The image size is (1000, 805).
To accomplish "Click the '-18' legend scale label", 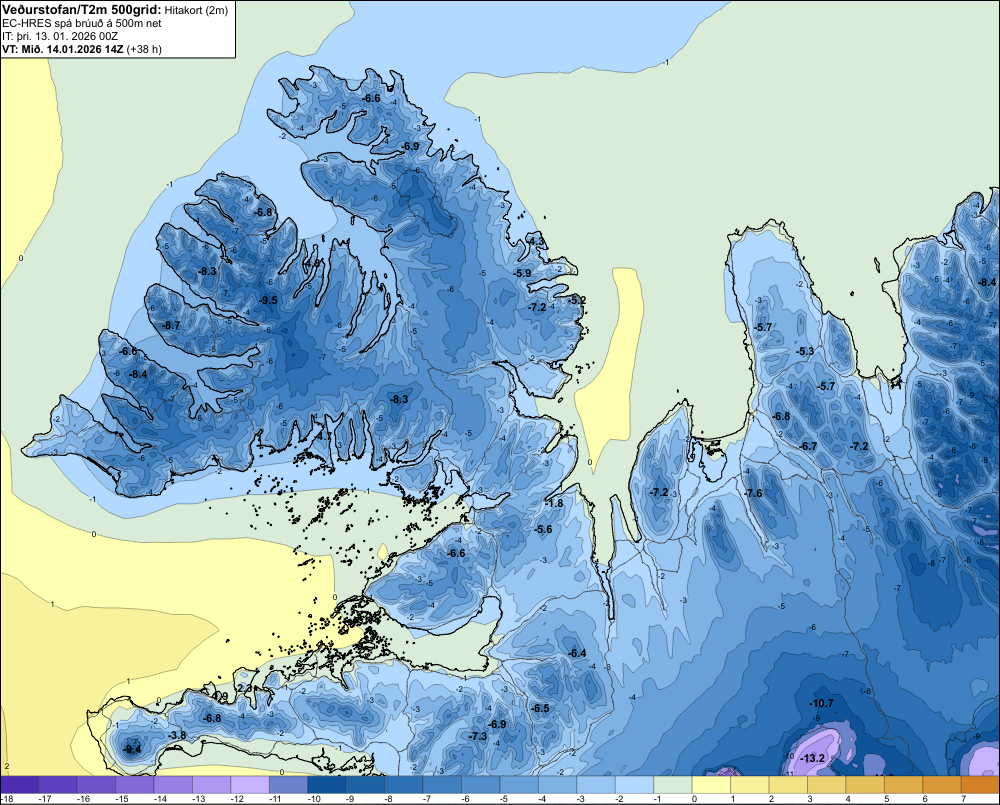I will click(7, 799).
